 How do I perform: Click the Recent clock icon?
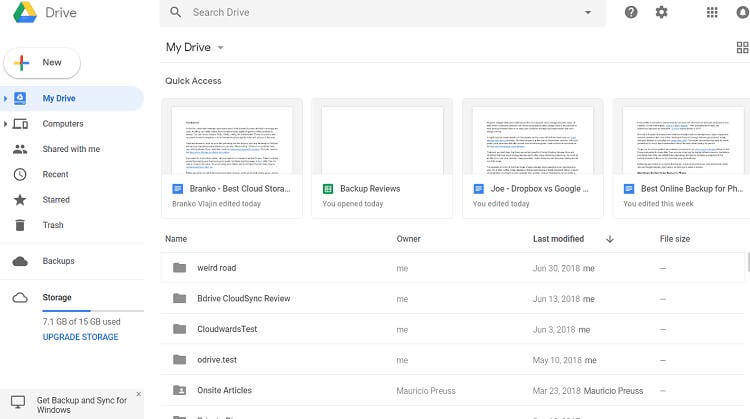tap(20, 175)
